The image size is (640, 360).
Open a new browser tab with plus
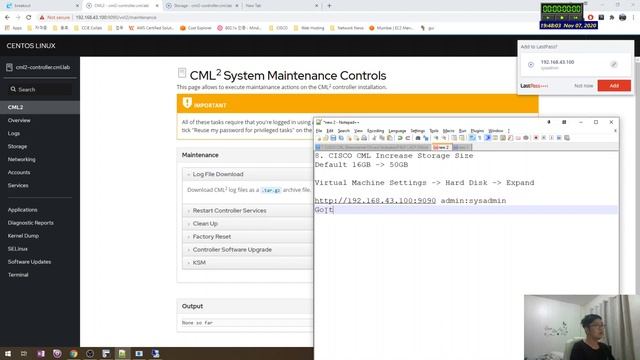point(329,6)
